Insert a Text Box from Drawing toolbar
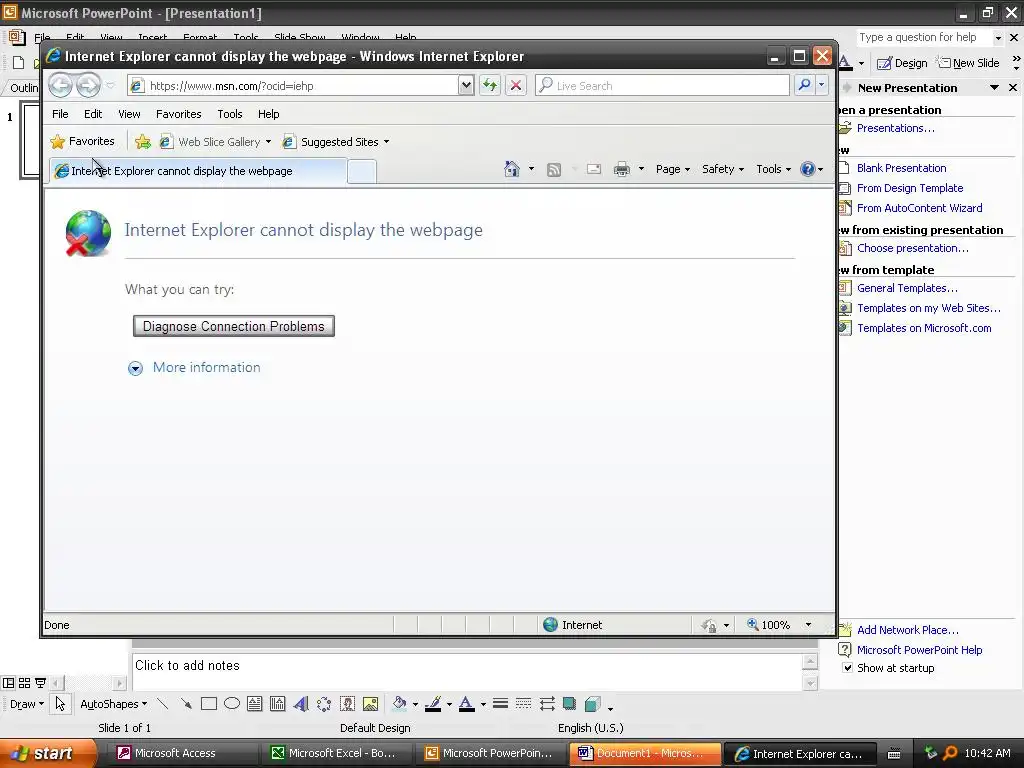 tap(255, 704)
